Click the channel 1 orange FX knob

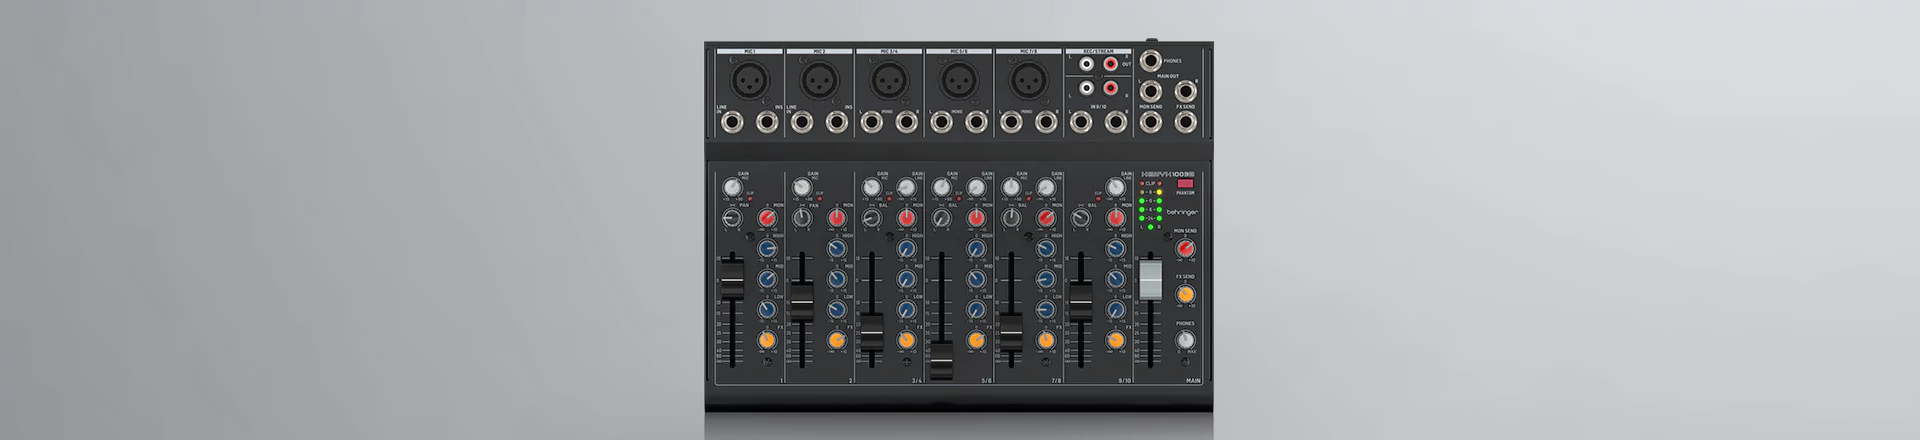click(767, 340)
